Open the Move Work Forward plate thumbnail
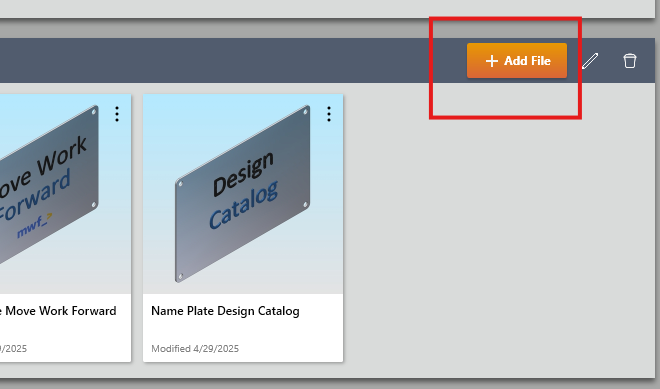The image size is (660, 389). (x=65, y=194)
